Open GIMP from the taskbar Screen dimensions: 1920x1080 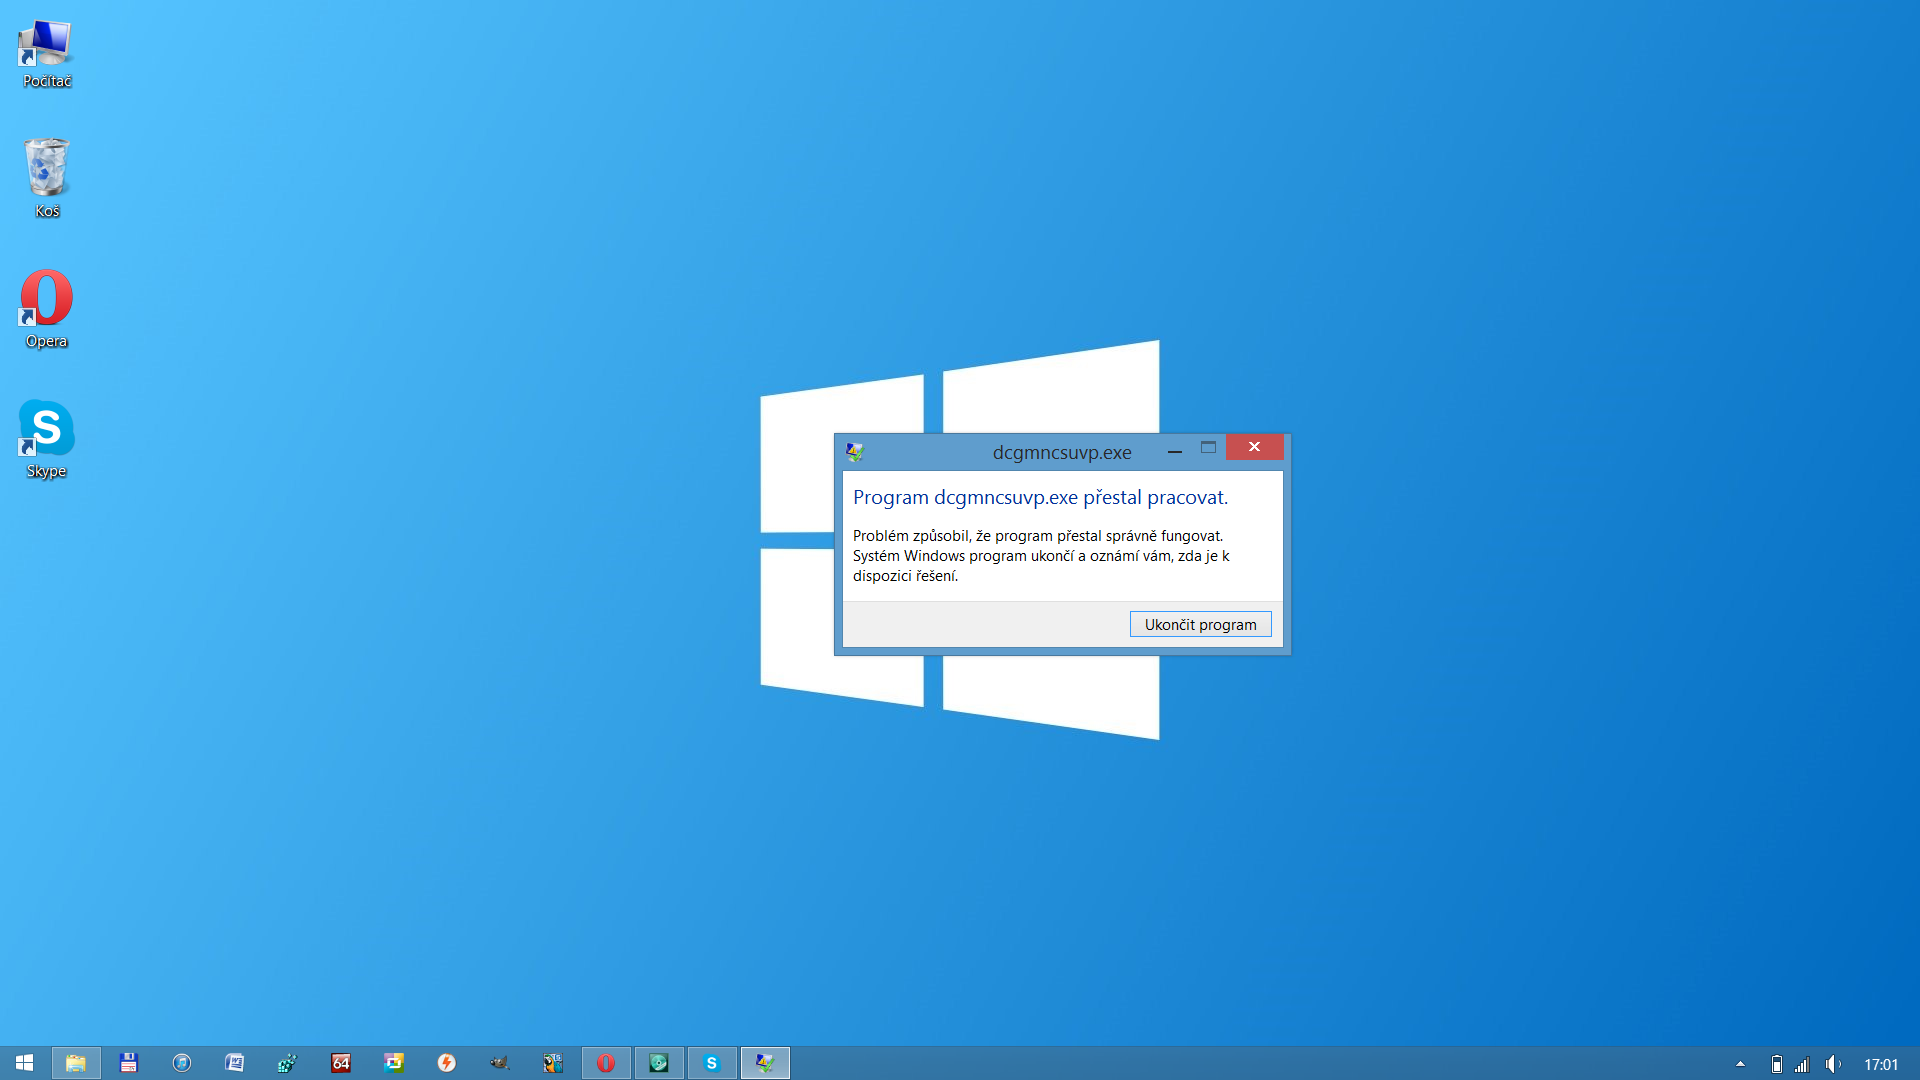(499, 1063)
